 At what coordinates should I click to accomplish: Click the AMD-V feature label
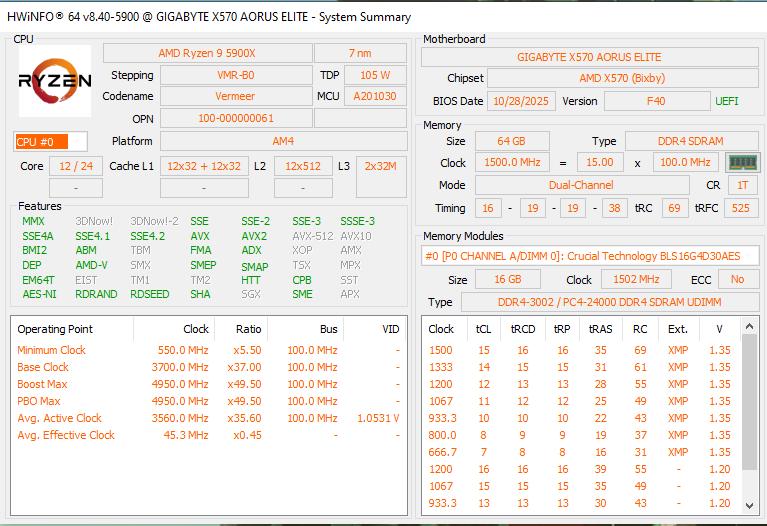pyautogui.click(x=91, y=265)
